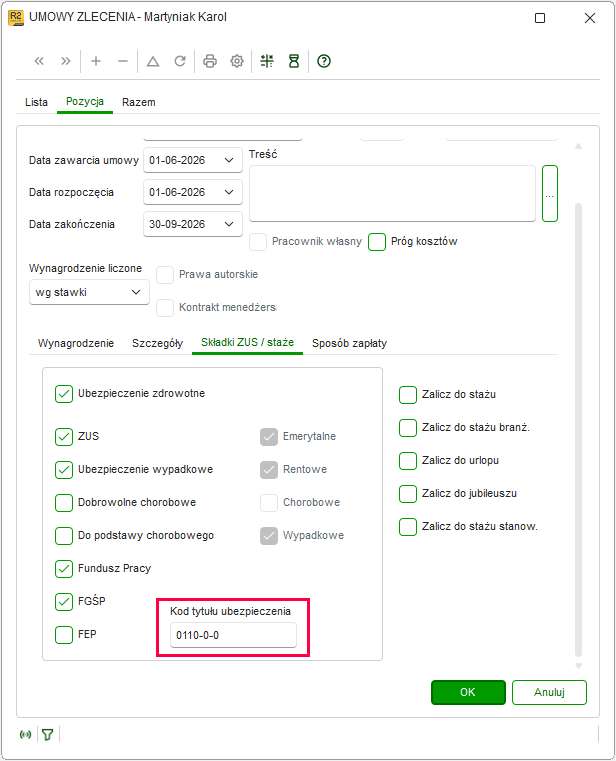Toggle the ZUS checkbox
Screen dimensions: 616x761
tap(64, 437)
